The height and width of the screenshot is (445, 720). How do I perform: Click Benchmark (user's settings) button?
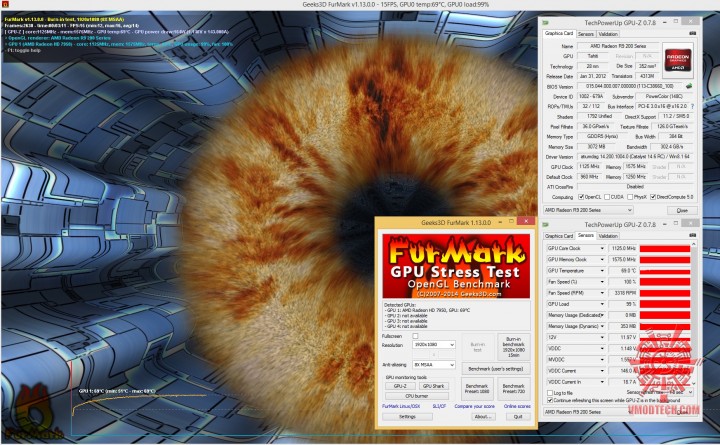tap(495, 369)
